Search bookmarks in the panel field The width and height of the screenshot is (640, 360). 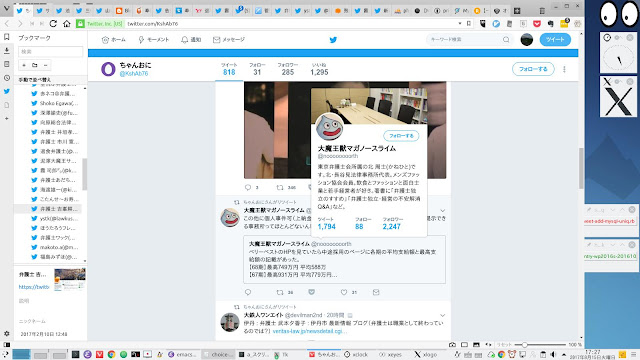point(51,51)
